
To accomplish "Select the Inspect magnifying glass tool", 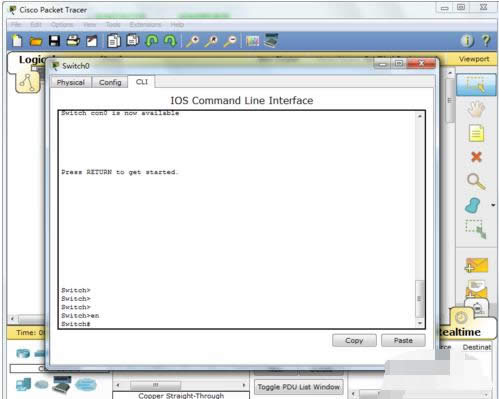I will click(x=476, y=182).
